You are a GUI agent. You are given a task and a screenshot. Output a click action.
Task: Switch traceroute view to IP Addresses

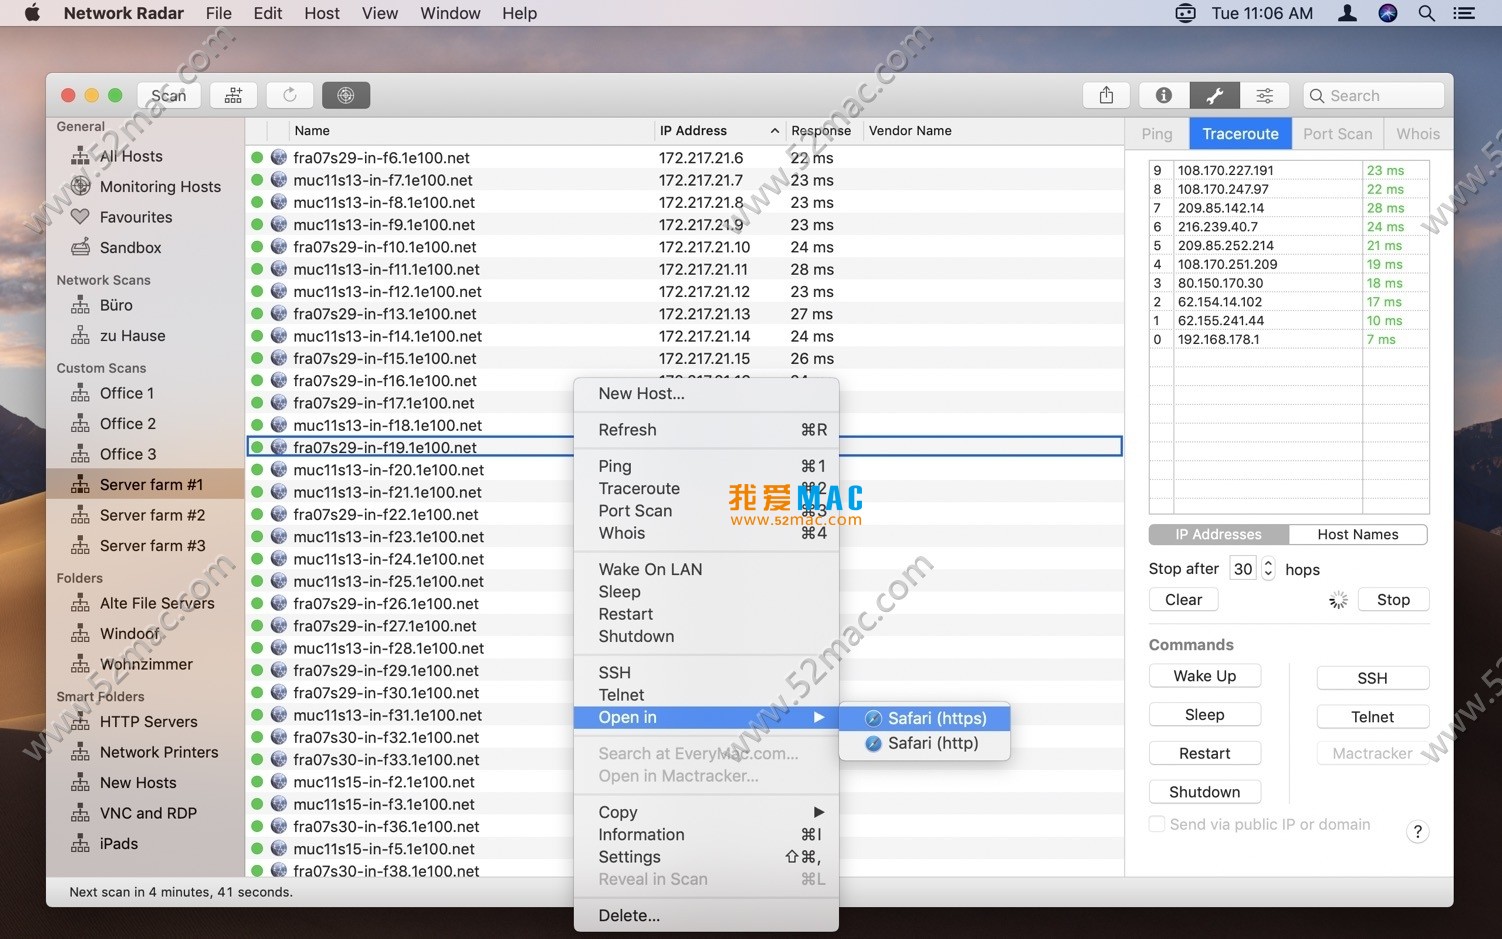point(1218,534)
